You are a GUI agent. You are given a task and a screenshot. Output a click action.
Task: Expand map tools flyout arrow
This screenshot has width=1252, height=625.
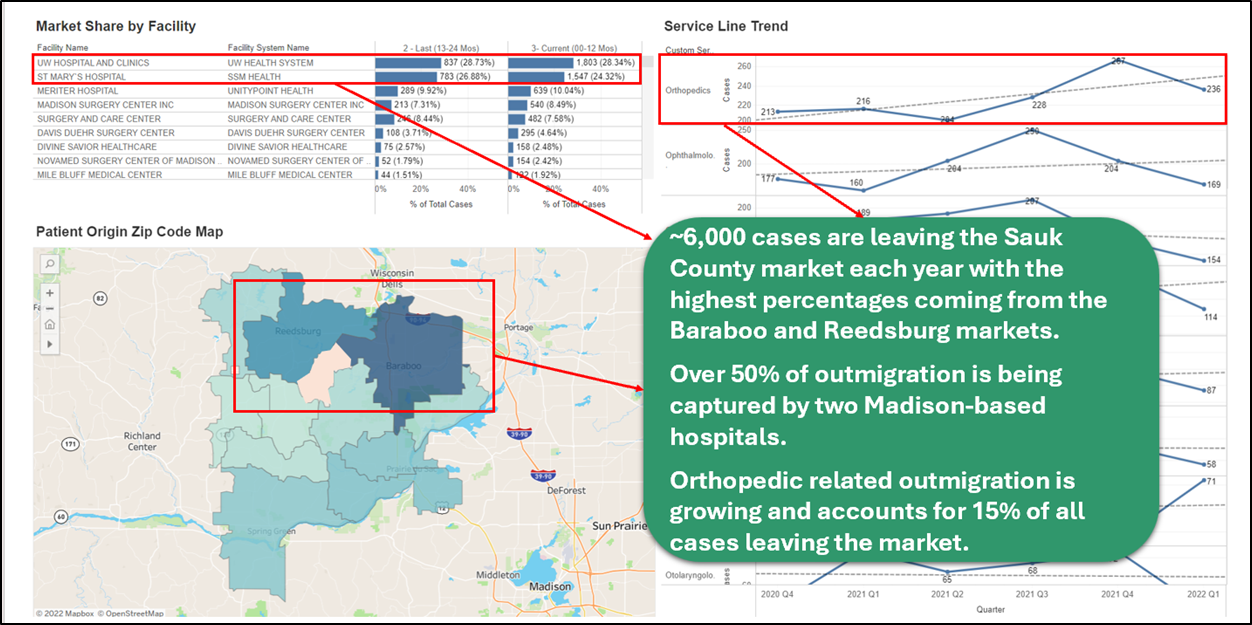(50, 344)
